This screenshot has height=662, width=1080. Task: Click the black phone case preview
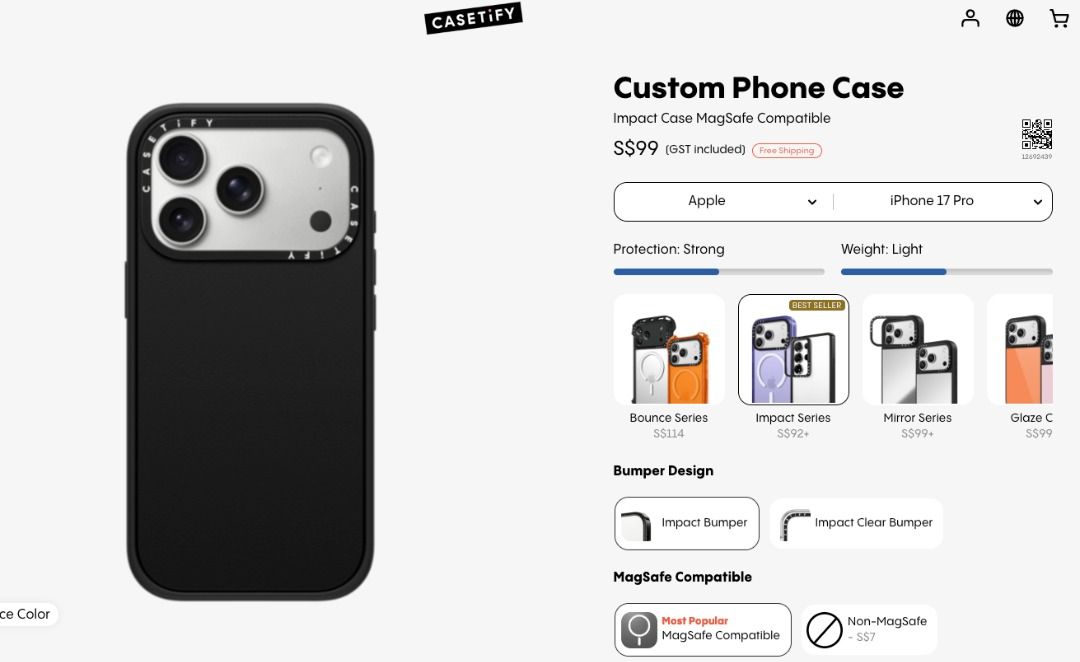(x=250, y=351)
